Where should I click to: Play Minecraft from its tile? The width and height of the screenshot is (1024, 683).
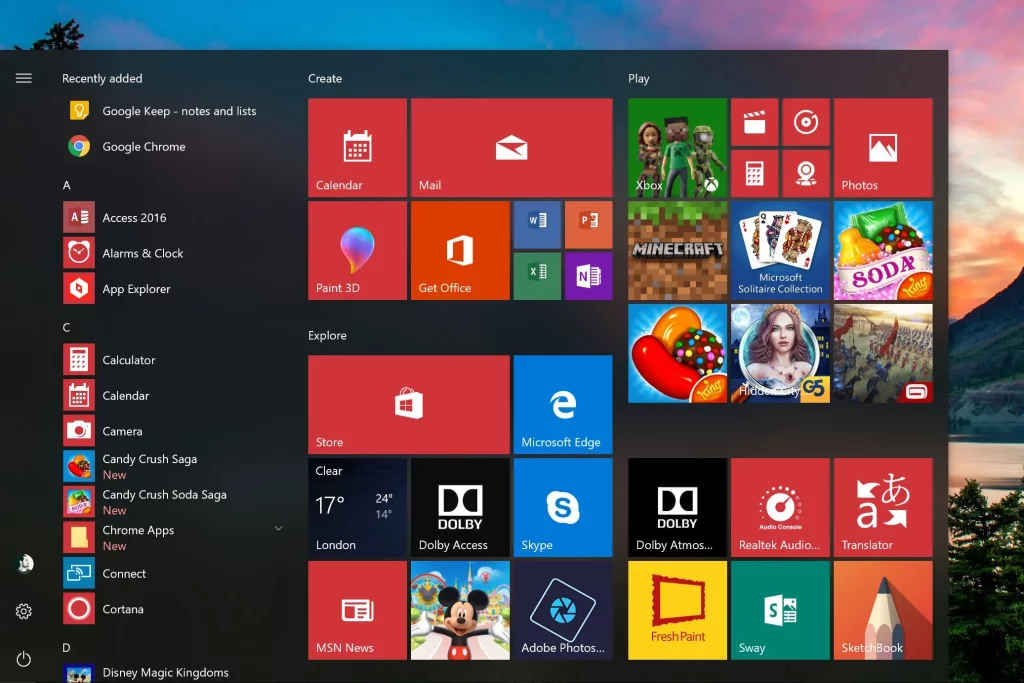(677, 250)
